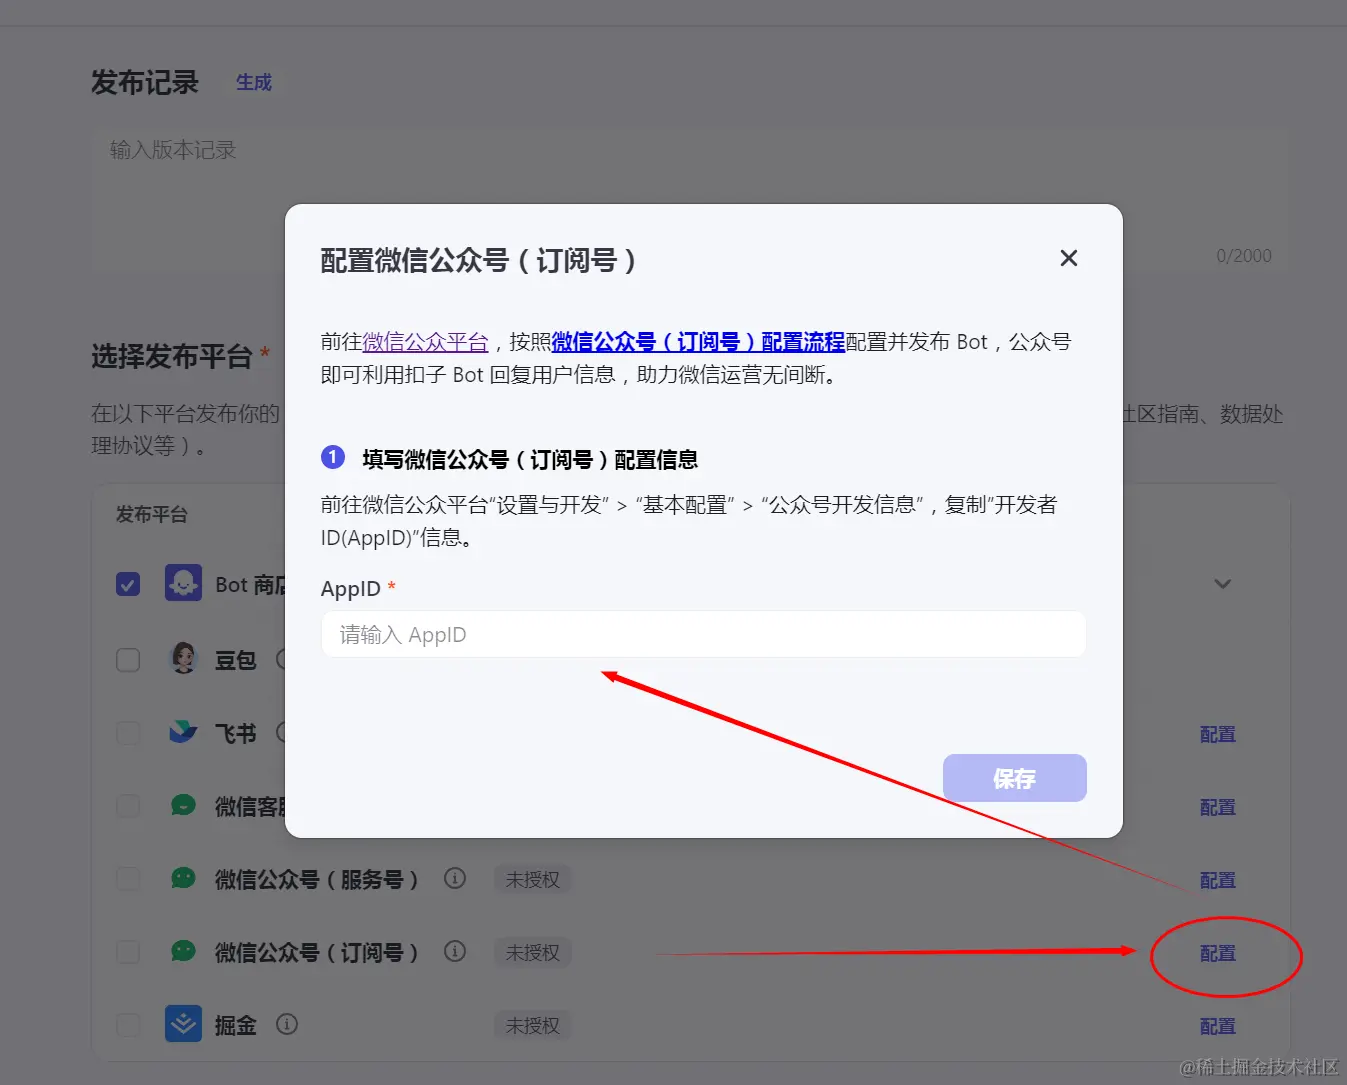Click the 0/2000 character counter
Screen dimensions: 1347x1085
(x=1243, y=256)
